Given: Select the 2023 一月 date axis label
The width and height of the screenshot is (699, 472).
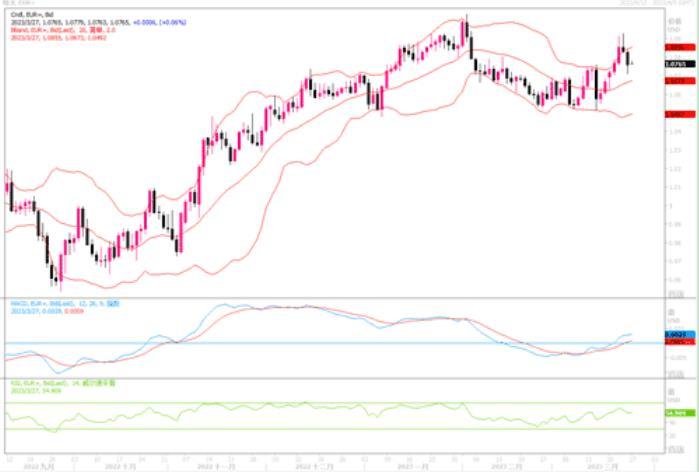Looking at the screenshot, I should pos(411,467).
